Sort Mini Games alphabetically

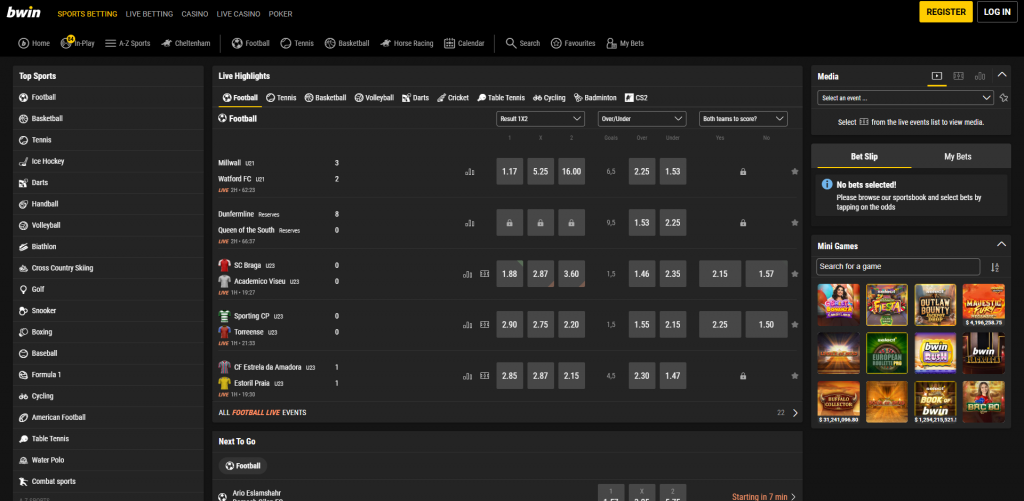click(x=995, y=267)
